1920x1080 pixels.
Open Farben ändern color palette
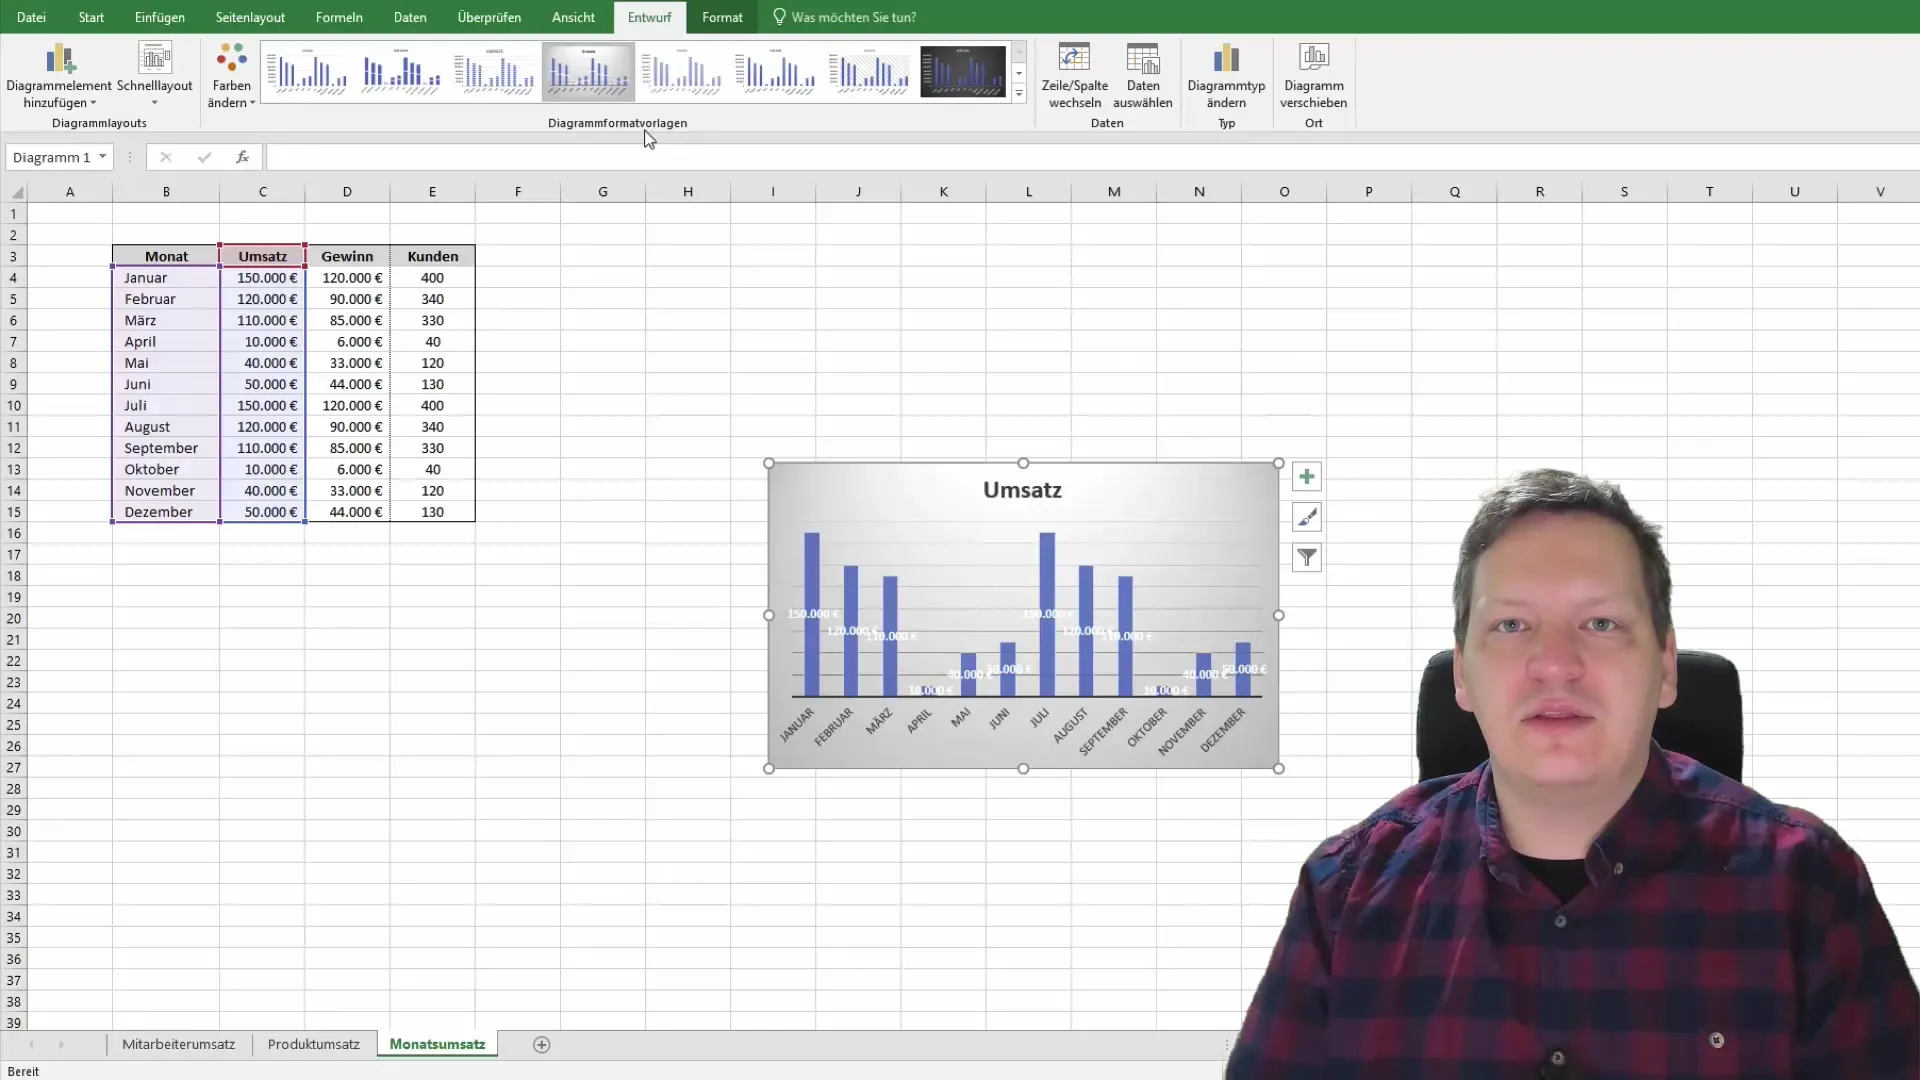pos(231,76)
